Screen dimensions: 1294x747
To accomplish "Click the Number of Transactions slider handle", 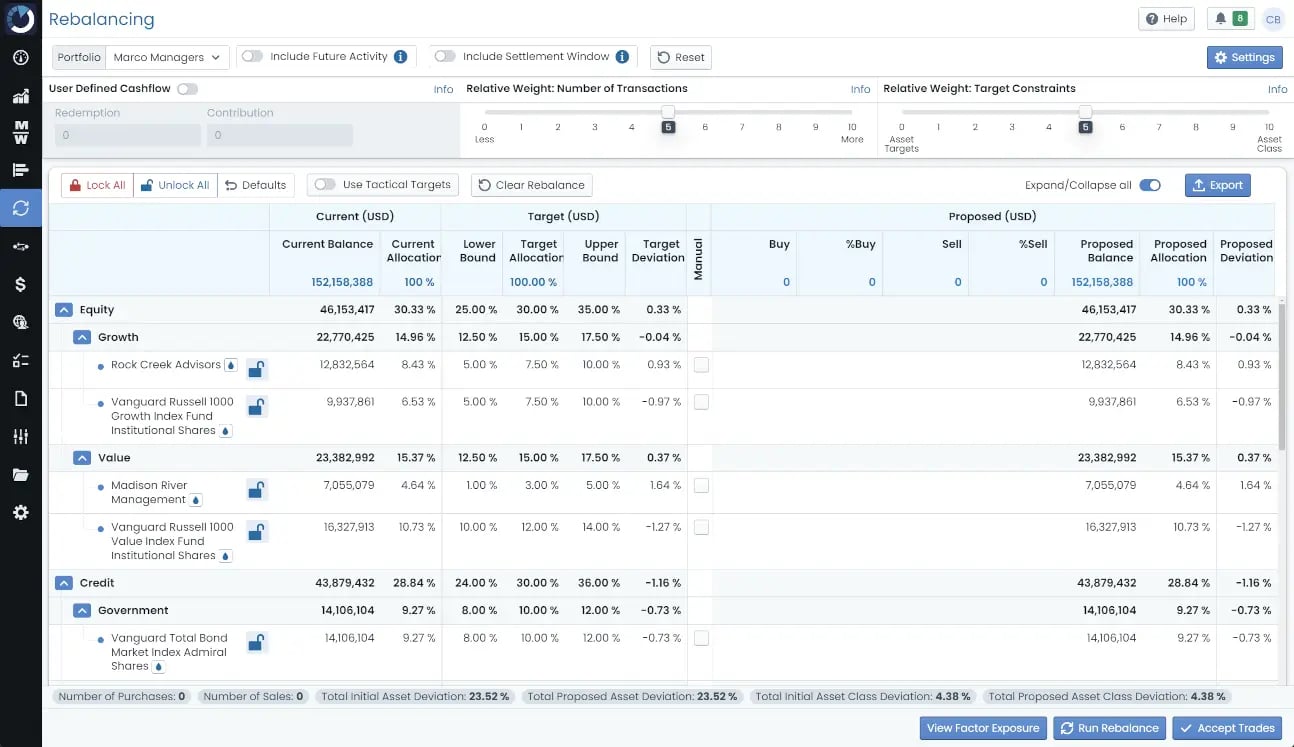I will [668, 112].
